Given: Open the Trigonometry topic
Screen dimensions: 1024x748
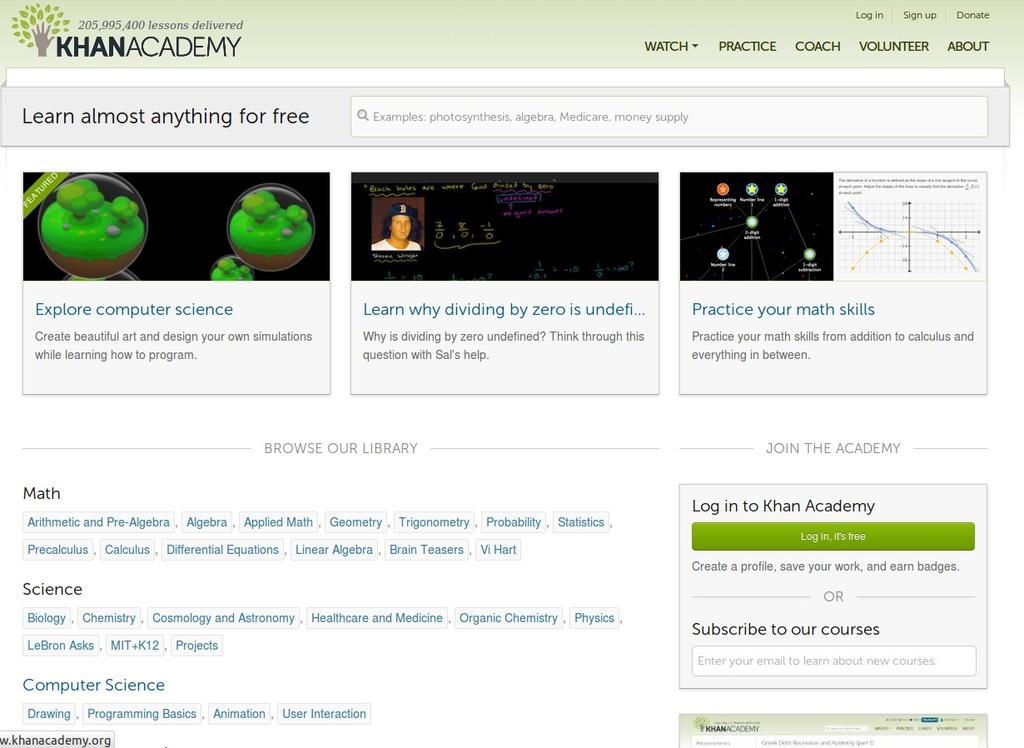Looking at the screenshot, I should click(434, 522).
